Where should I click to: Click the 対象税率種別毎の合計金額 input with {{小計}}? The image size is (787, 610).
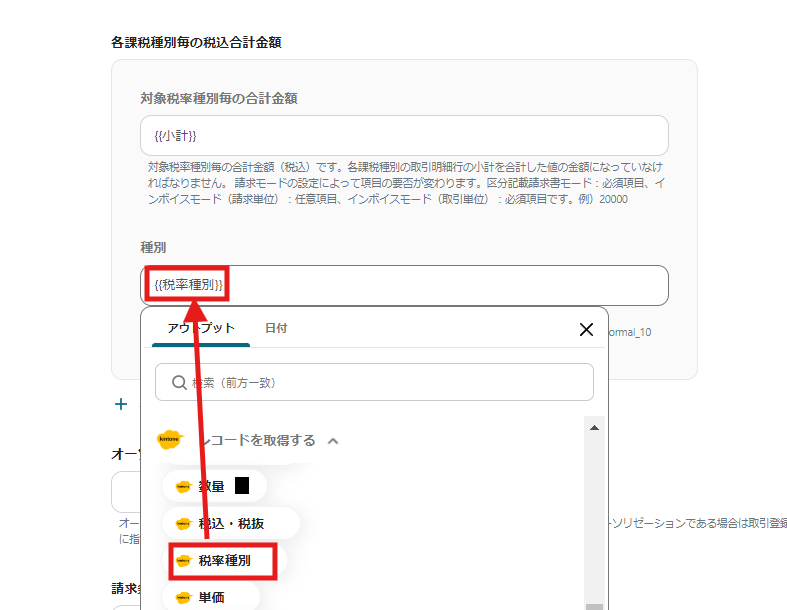[x=405, y=136]
